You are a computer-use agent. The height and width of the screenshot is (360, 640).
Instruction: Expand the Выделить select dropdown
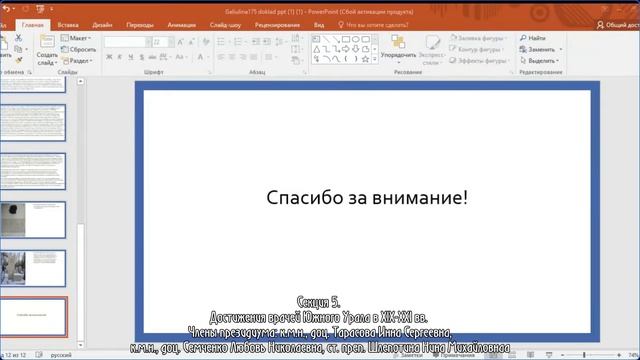click(x=540, y=61)
